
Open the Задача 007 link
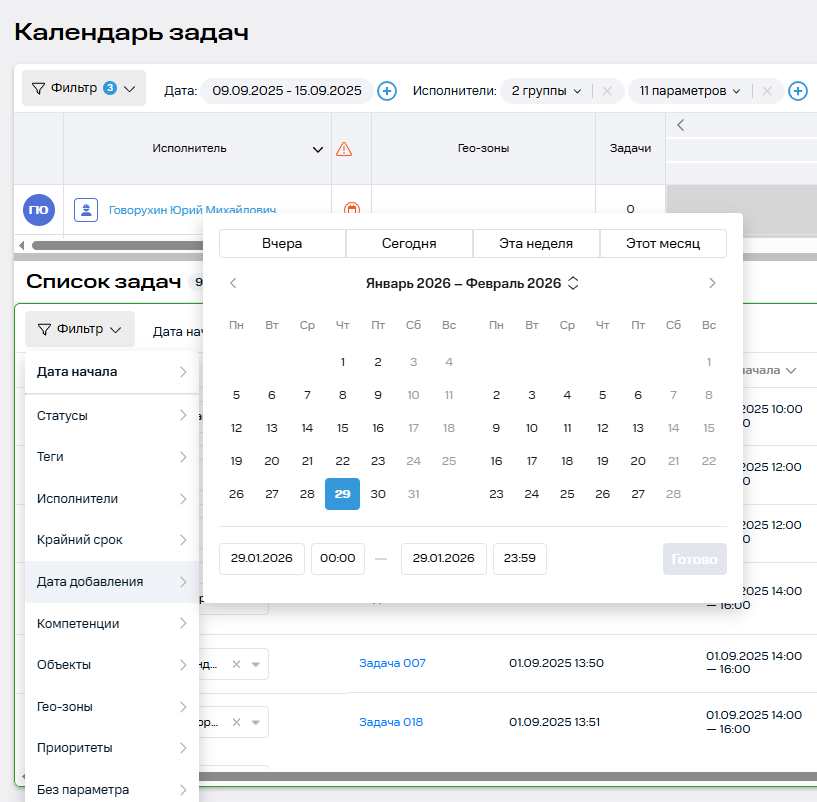392,663
